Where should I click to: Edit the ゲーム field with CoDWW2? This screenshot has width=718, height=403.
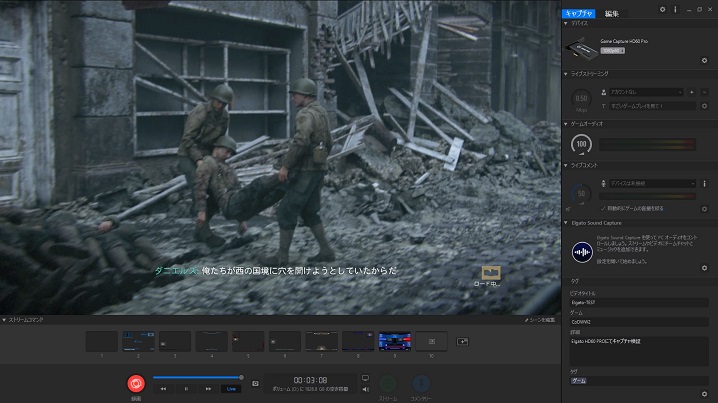point(639,322)
